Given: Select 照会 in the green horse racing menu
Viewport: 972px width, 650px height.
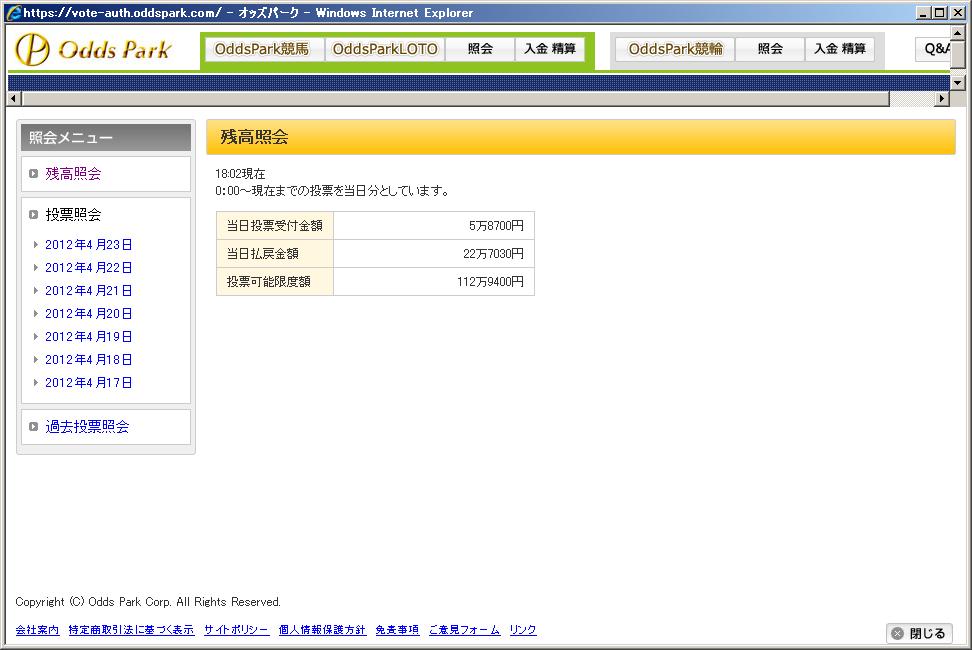Looking at the screenshot, I should 480,49.
